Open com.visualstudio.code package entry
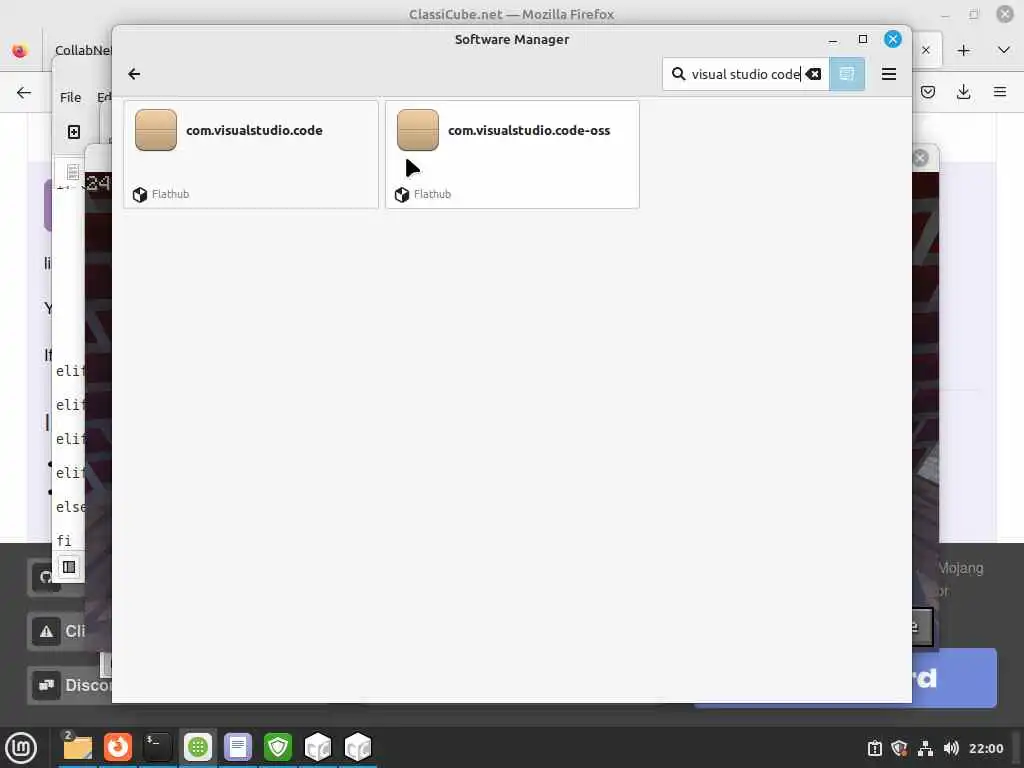This screenshot has width=1024, height=768. point(251,154)
